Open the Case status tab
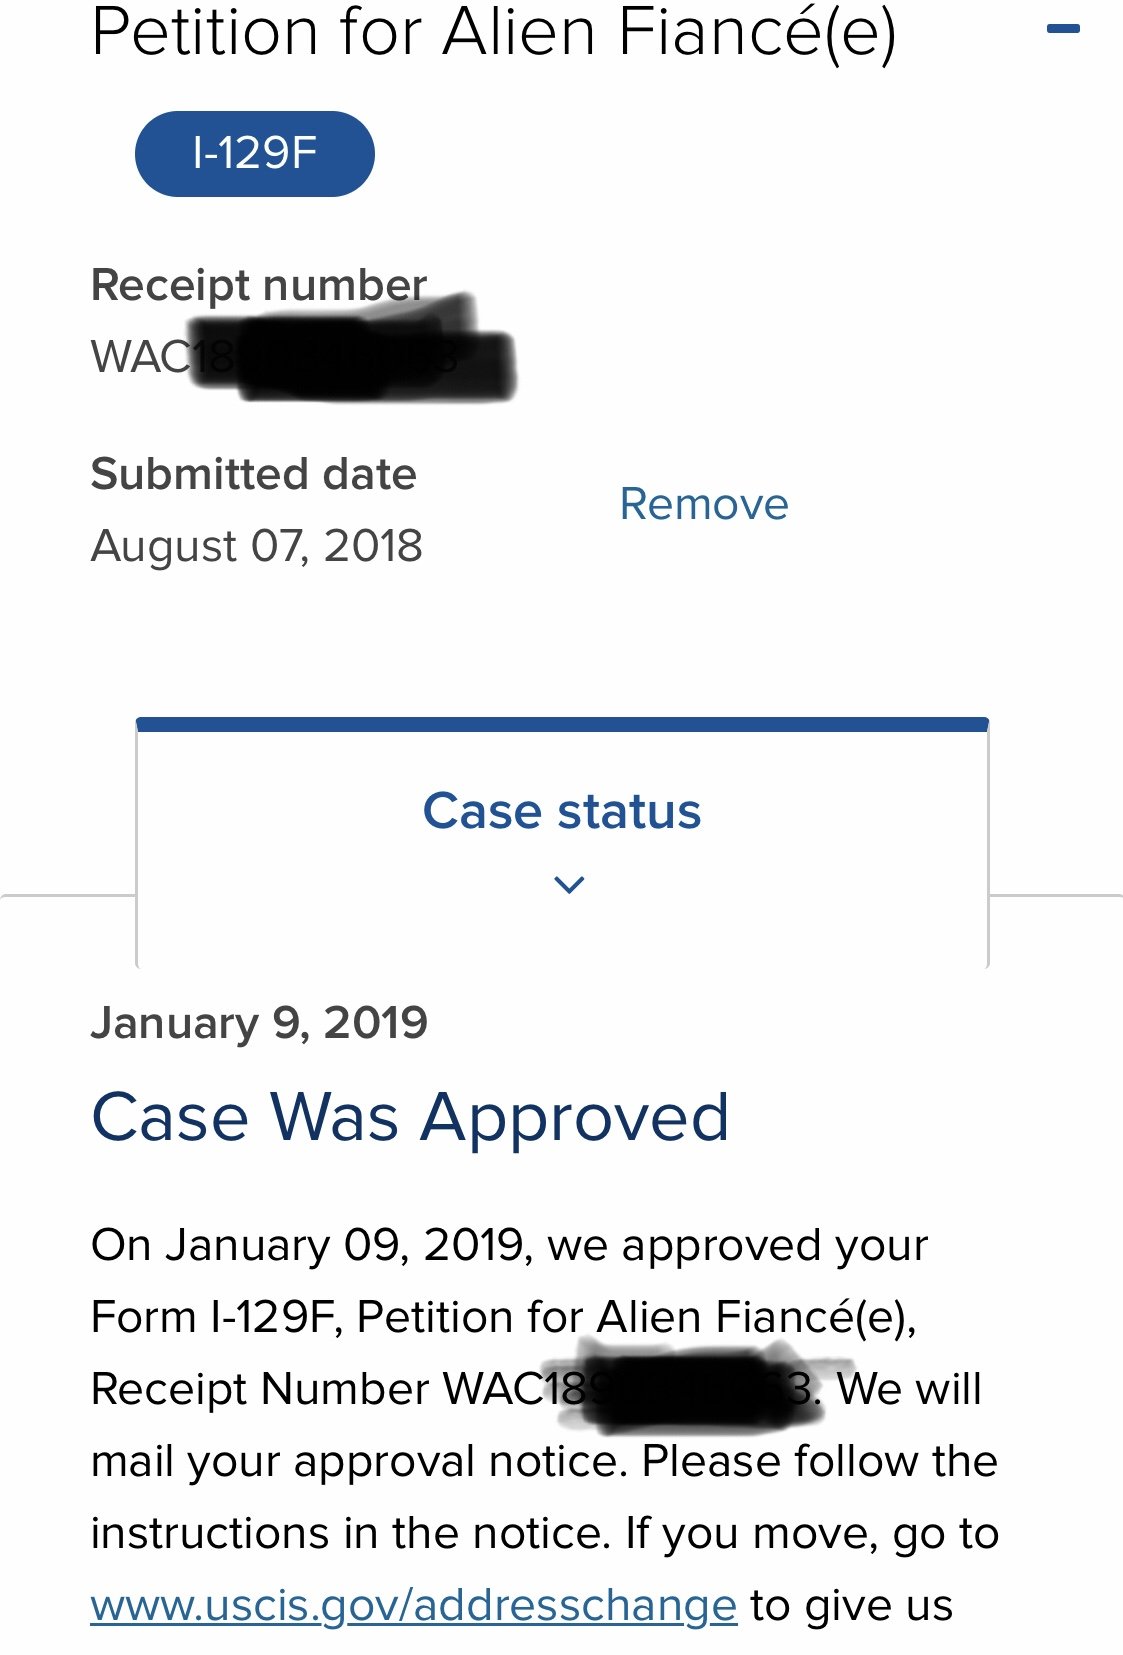1123x1655 pixels. click(561, 811)
